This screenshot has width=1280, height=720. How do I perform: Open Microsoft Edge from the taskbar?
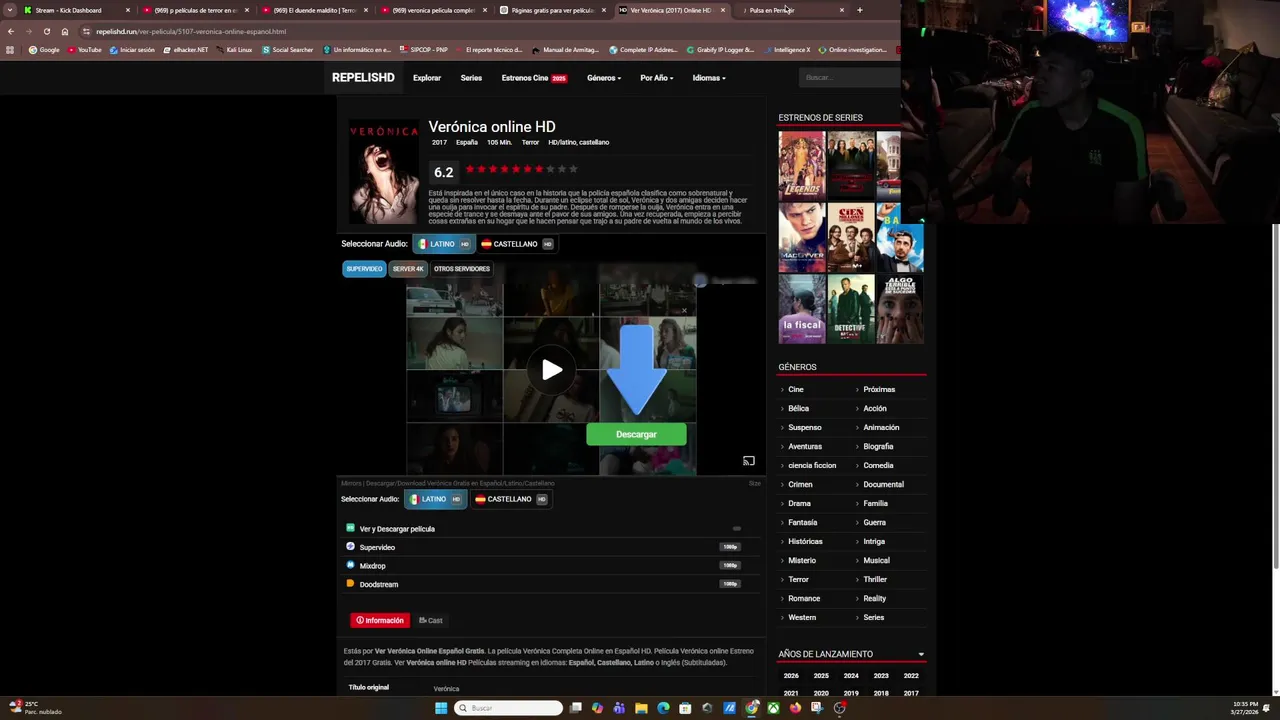[x=663, y=708]
